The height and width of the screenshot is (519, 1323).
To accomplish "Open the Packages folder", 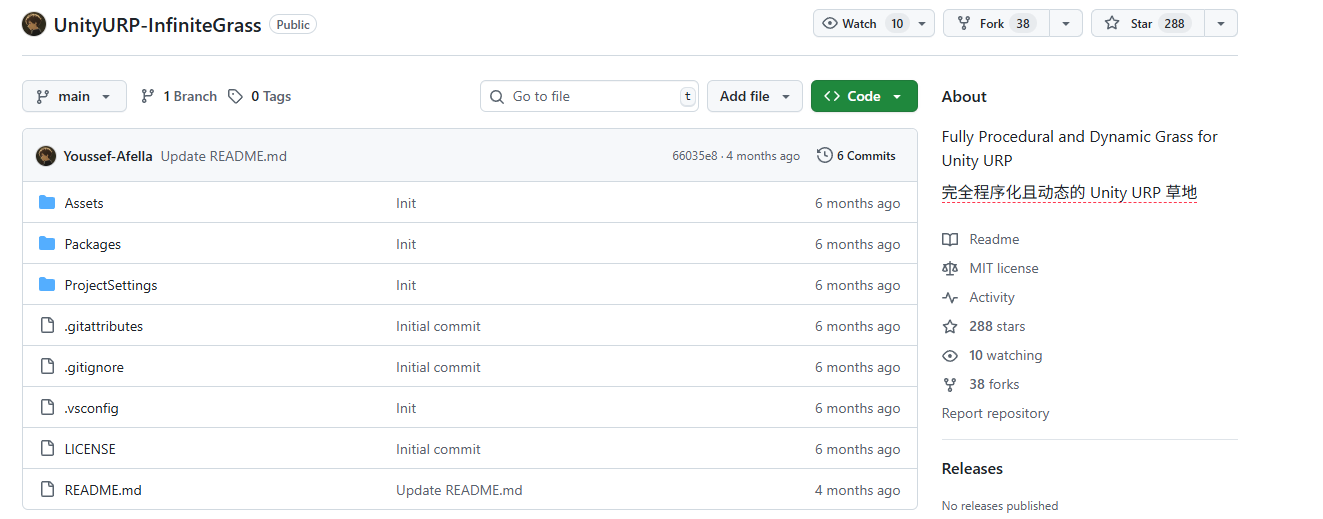I will pyautogui.click(x=93, y=244).
